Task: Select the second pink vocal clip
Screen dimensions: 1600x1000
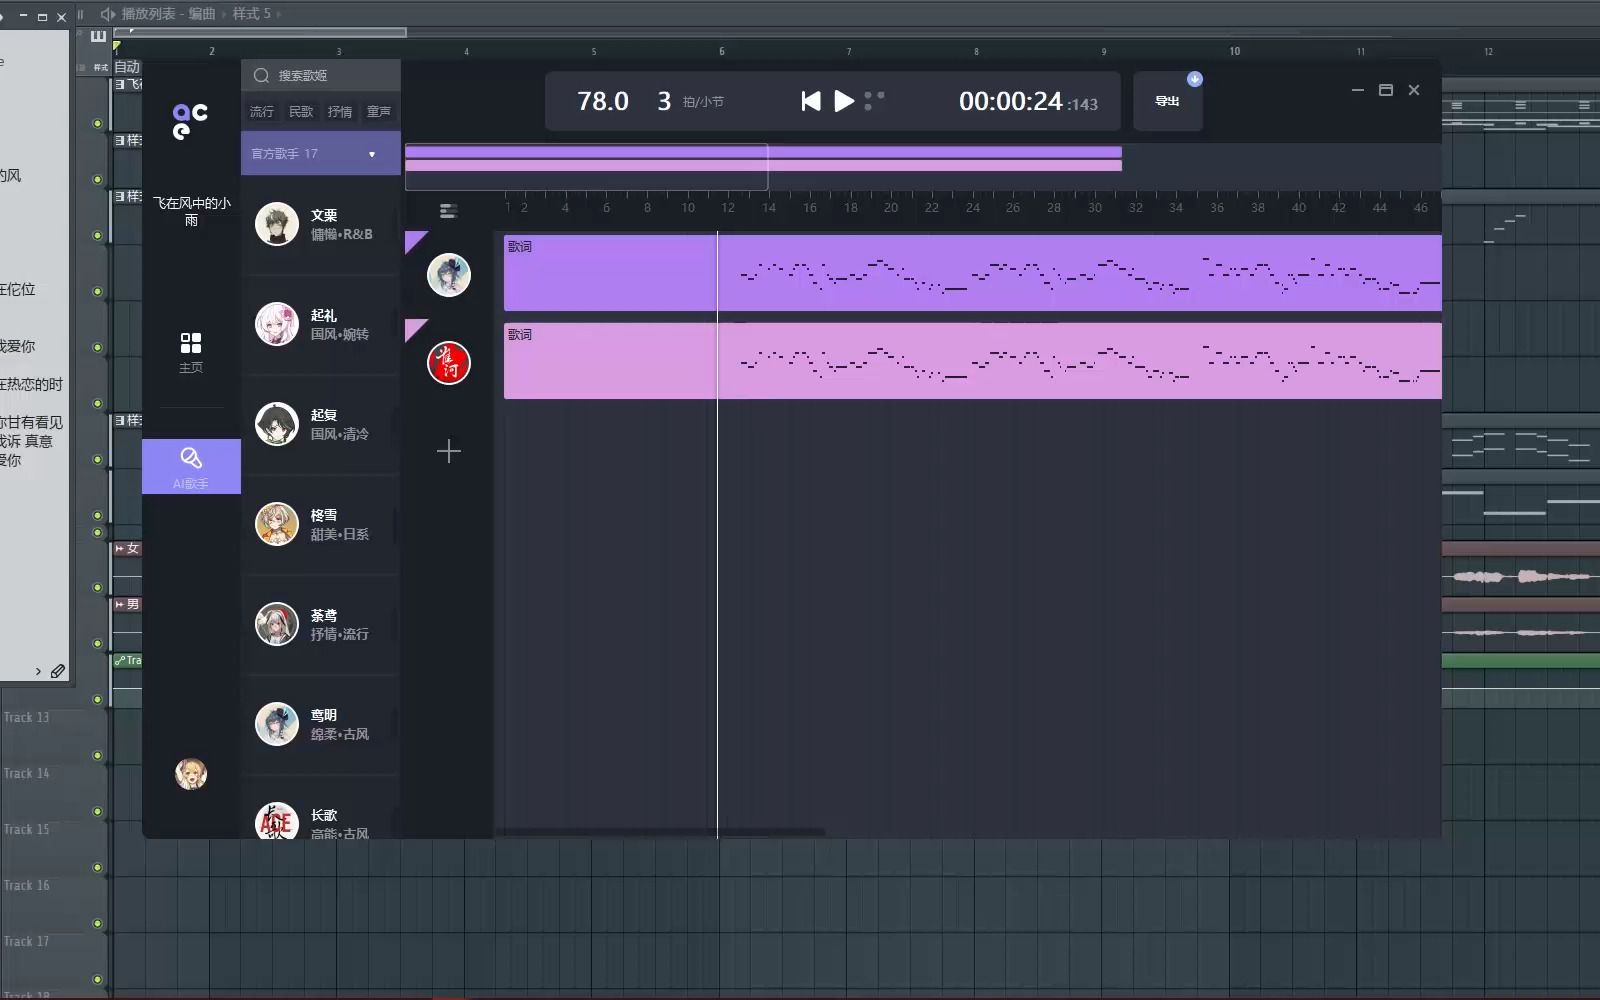Action: click(972, 360)
